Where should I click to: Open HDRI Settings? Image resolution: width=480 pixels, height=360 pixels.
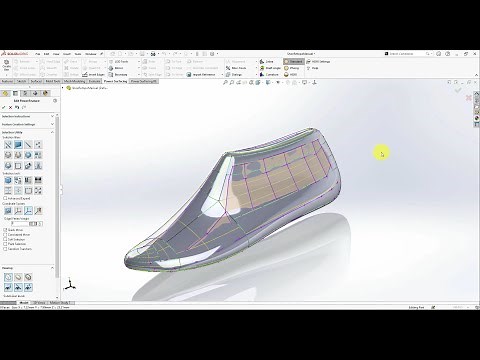pyautogui.click(x=318, y=62)
